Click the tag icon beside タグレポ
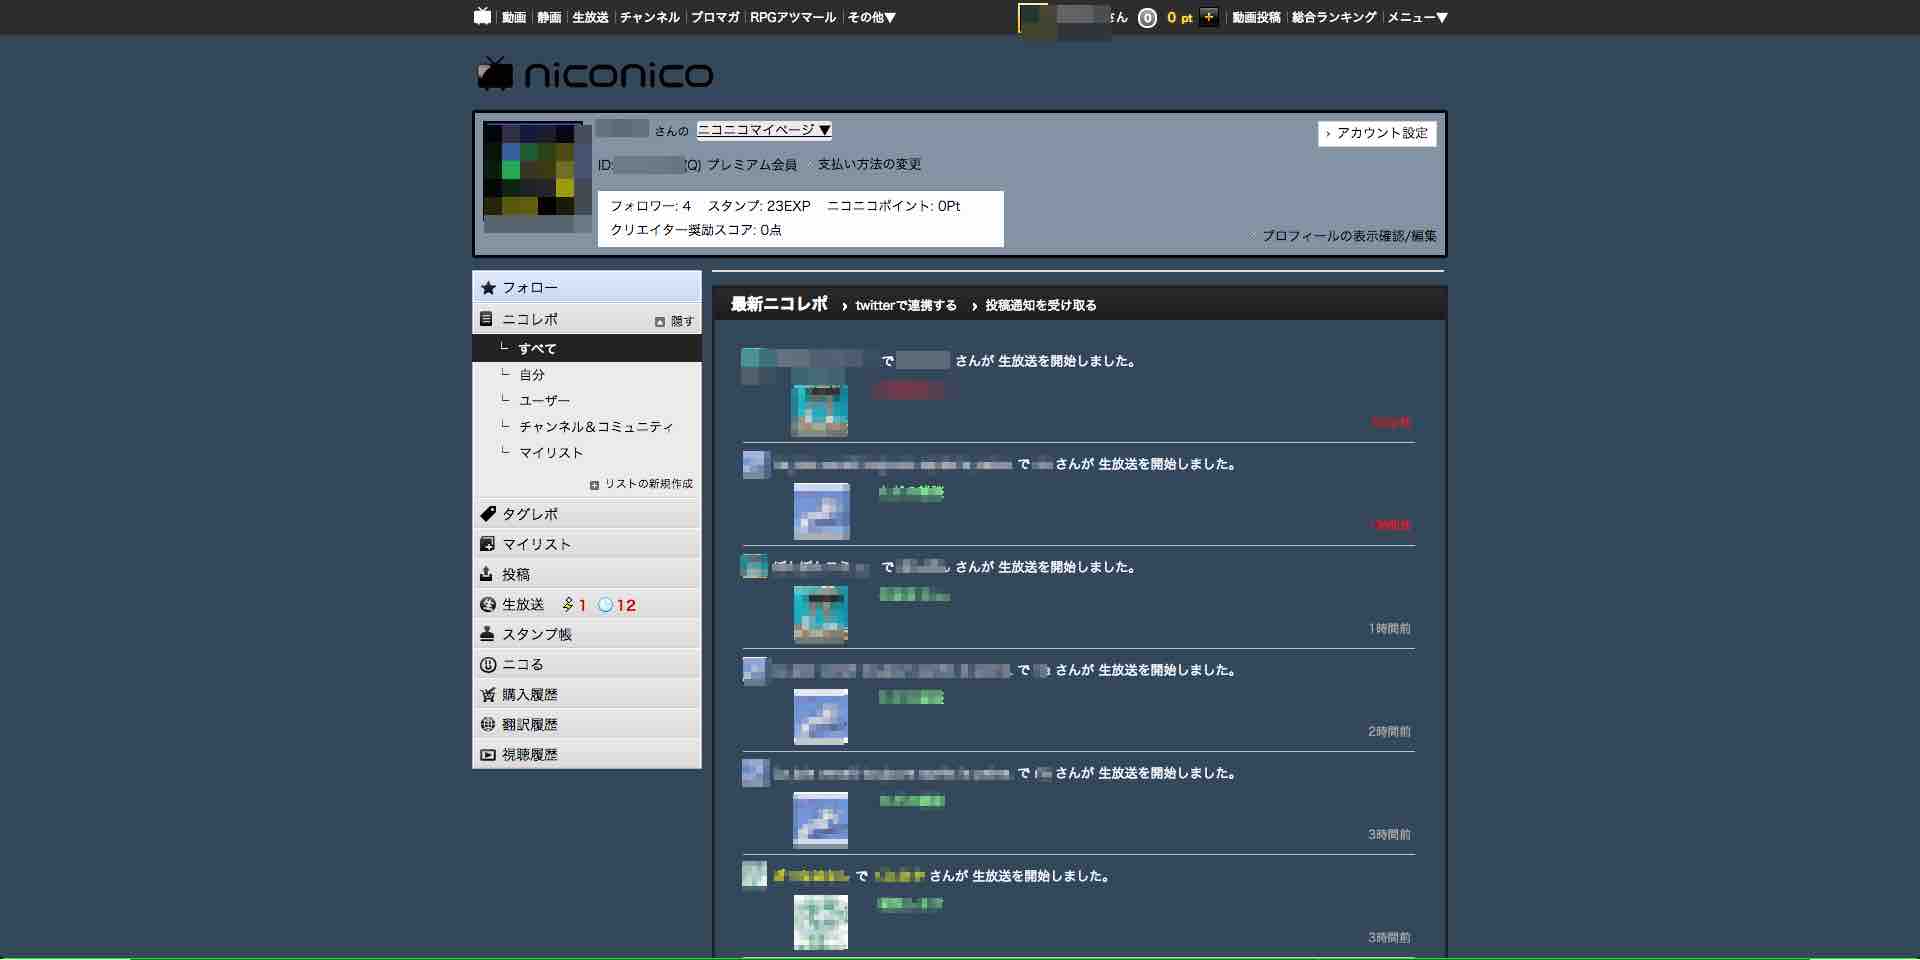 click(x=488, y=514)
